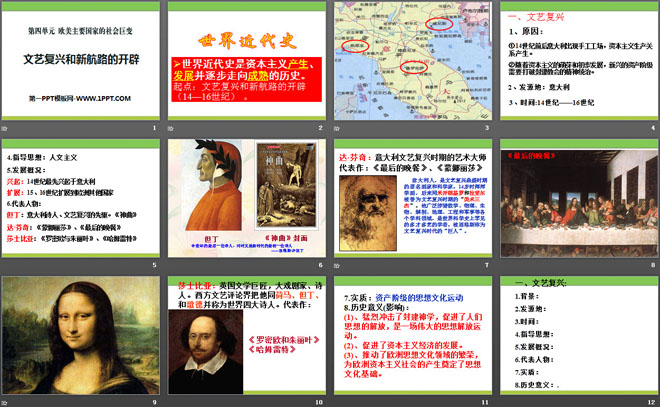Screen dimensions: 660x407
Task: Click the animation star icon under slide 2
Action: 170,128
